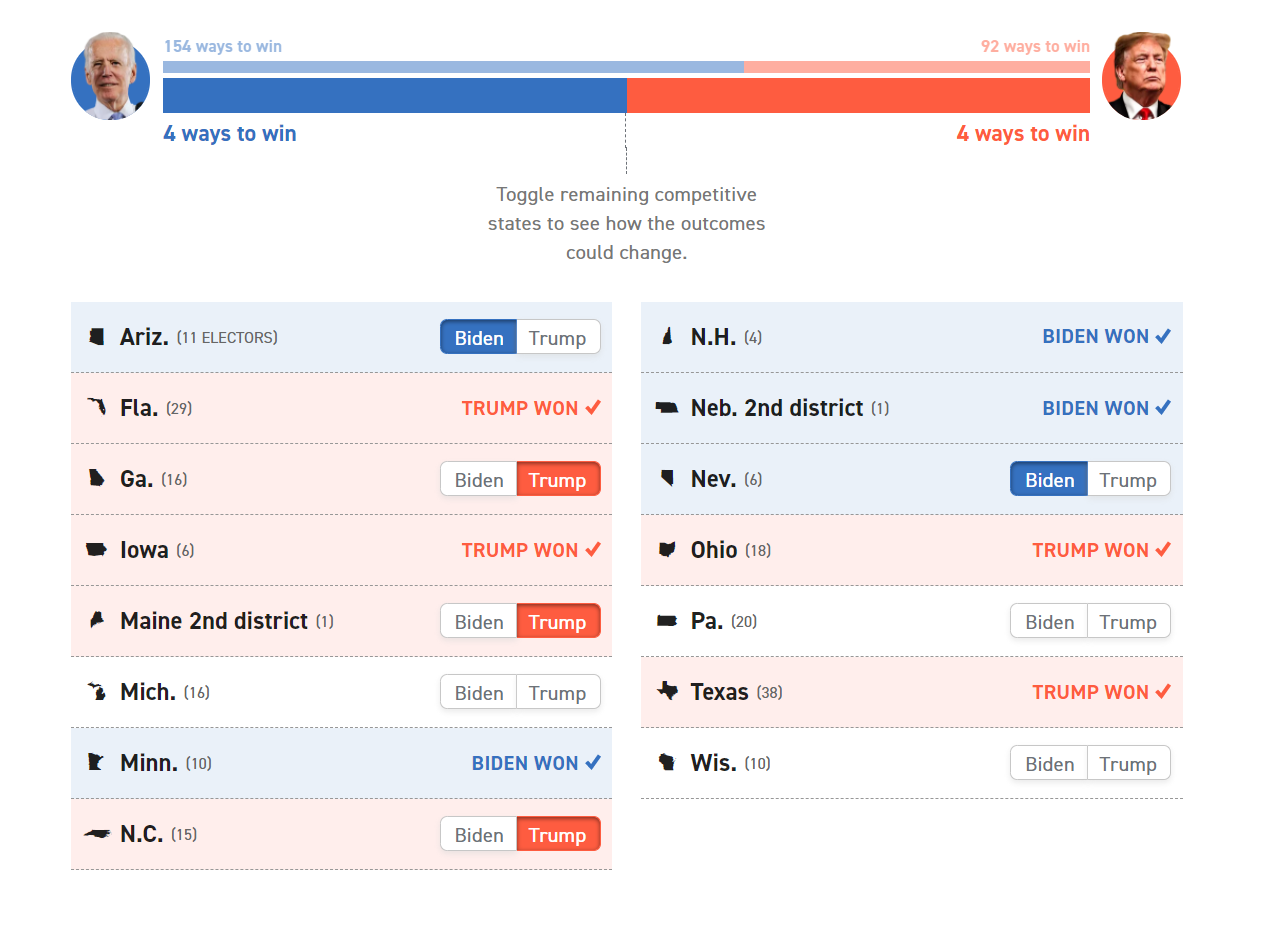Viewport: 1281px width, 945px height.
Task: Pick Trump for Pennsylvania
Action: [x=1127, y=622]
